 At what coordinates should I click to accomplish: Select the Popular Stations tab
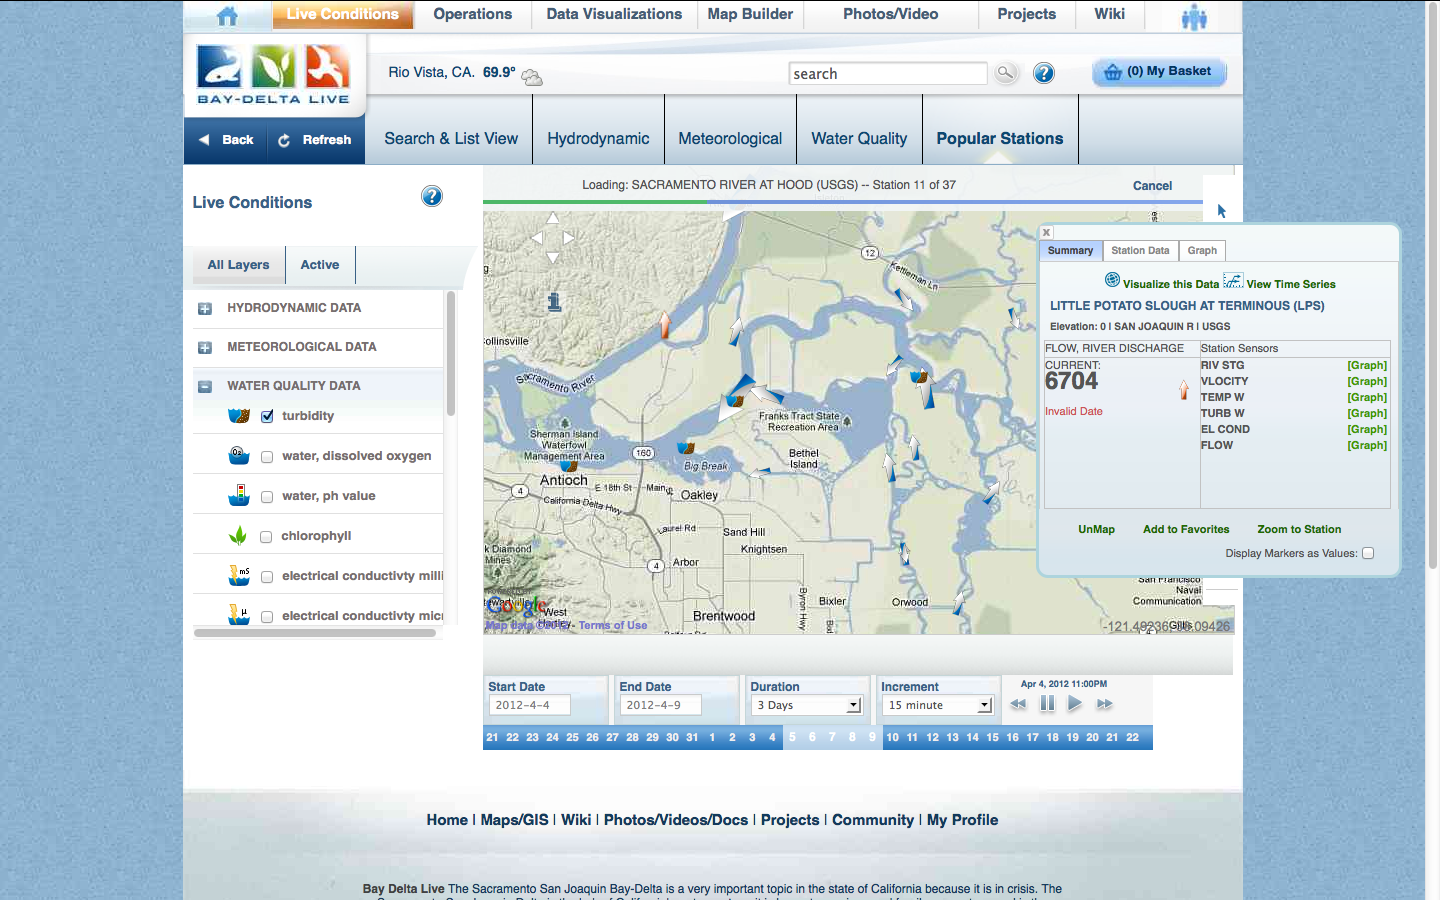(x=1000, y=139)
